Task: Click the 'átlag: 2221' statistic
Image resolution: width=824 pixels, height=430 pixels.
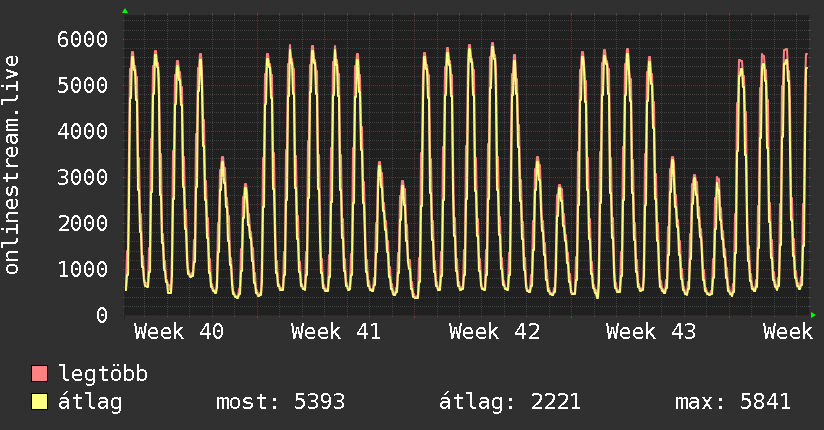Action: click(x=510, y=402)
